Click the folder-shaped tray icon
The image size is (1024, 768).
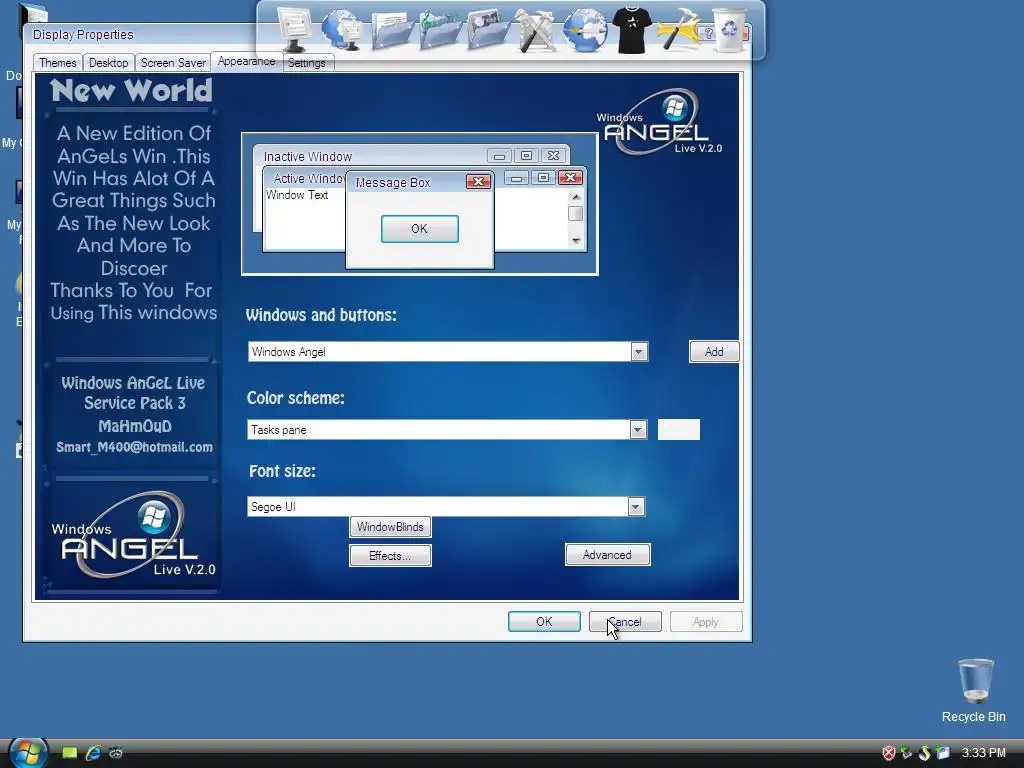942,753
